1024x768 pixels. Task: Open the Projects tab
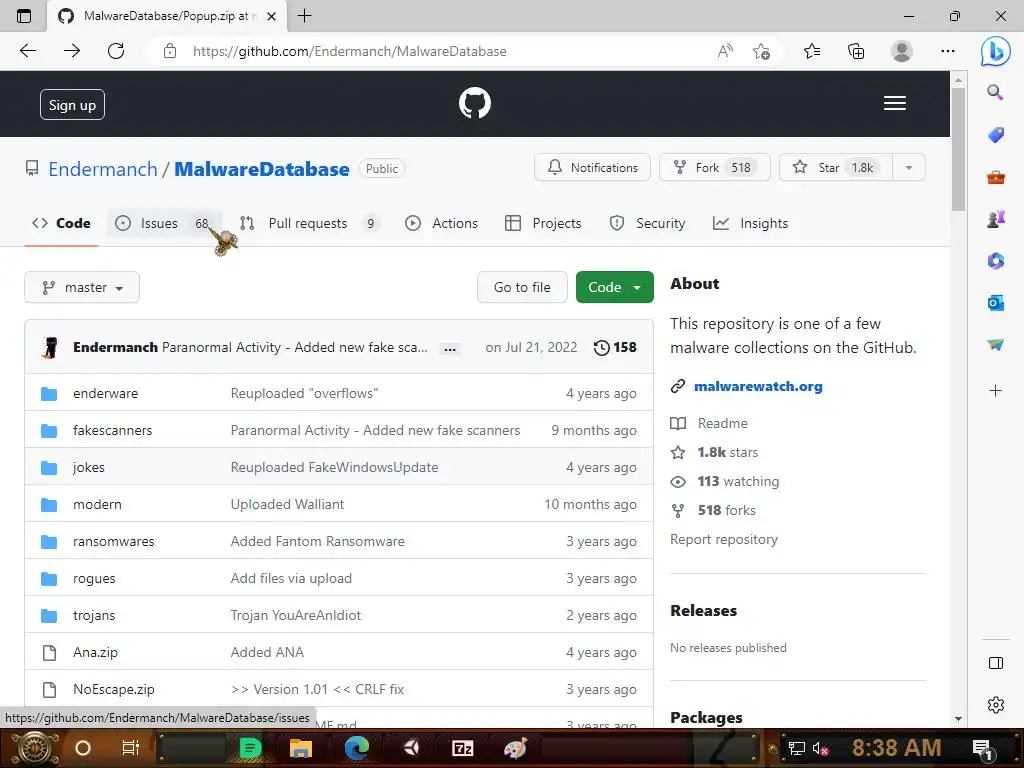click(543, 223)
